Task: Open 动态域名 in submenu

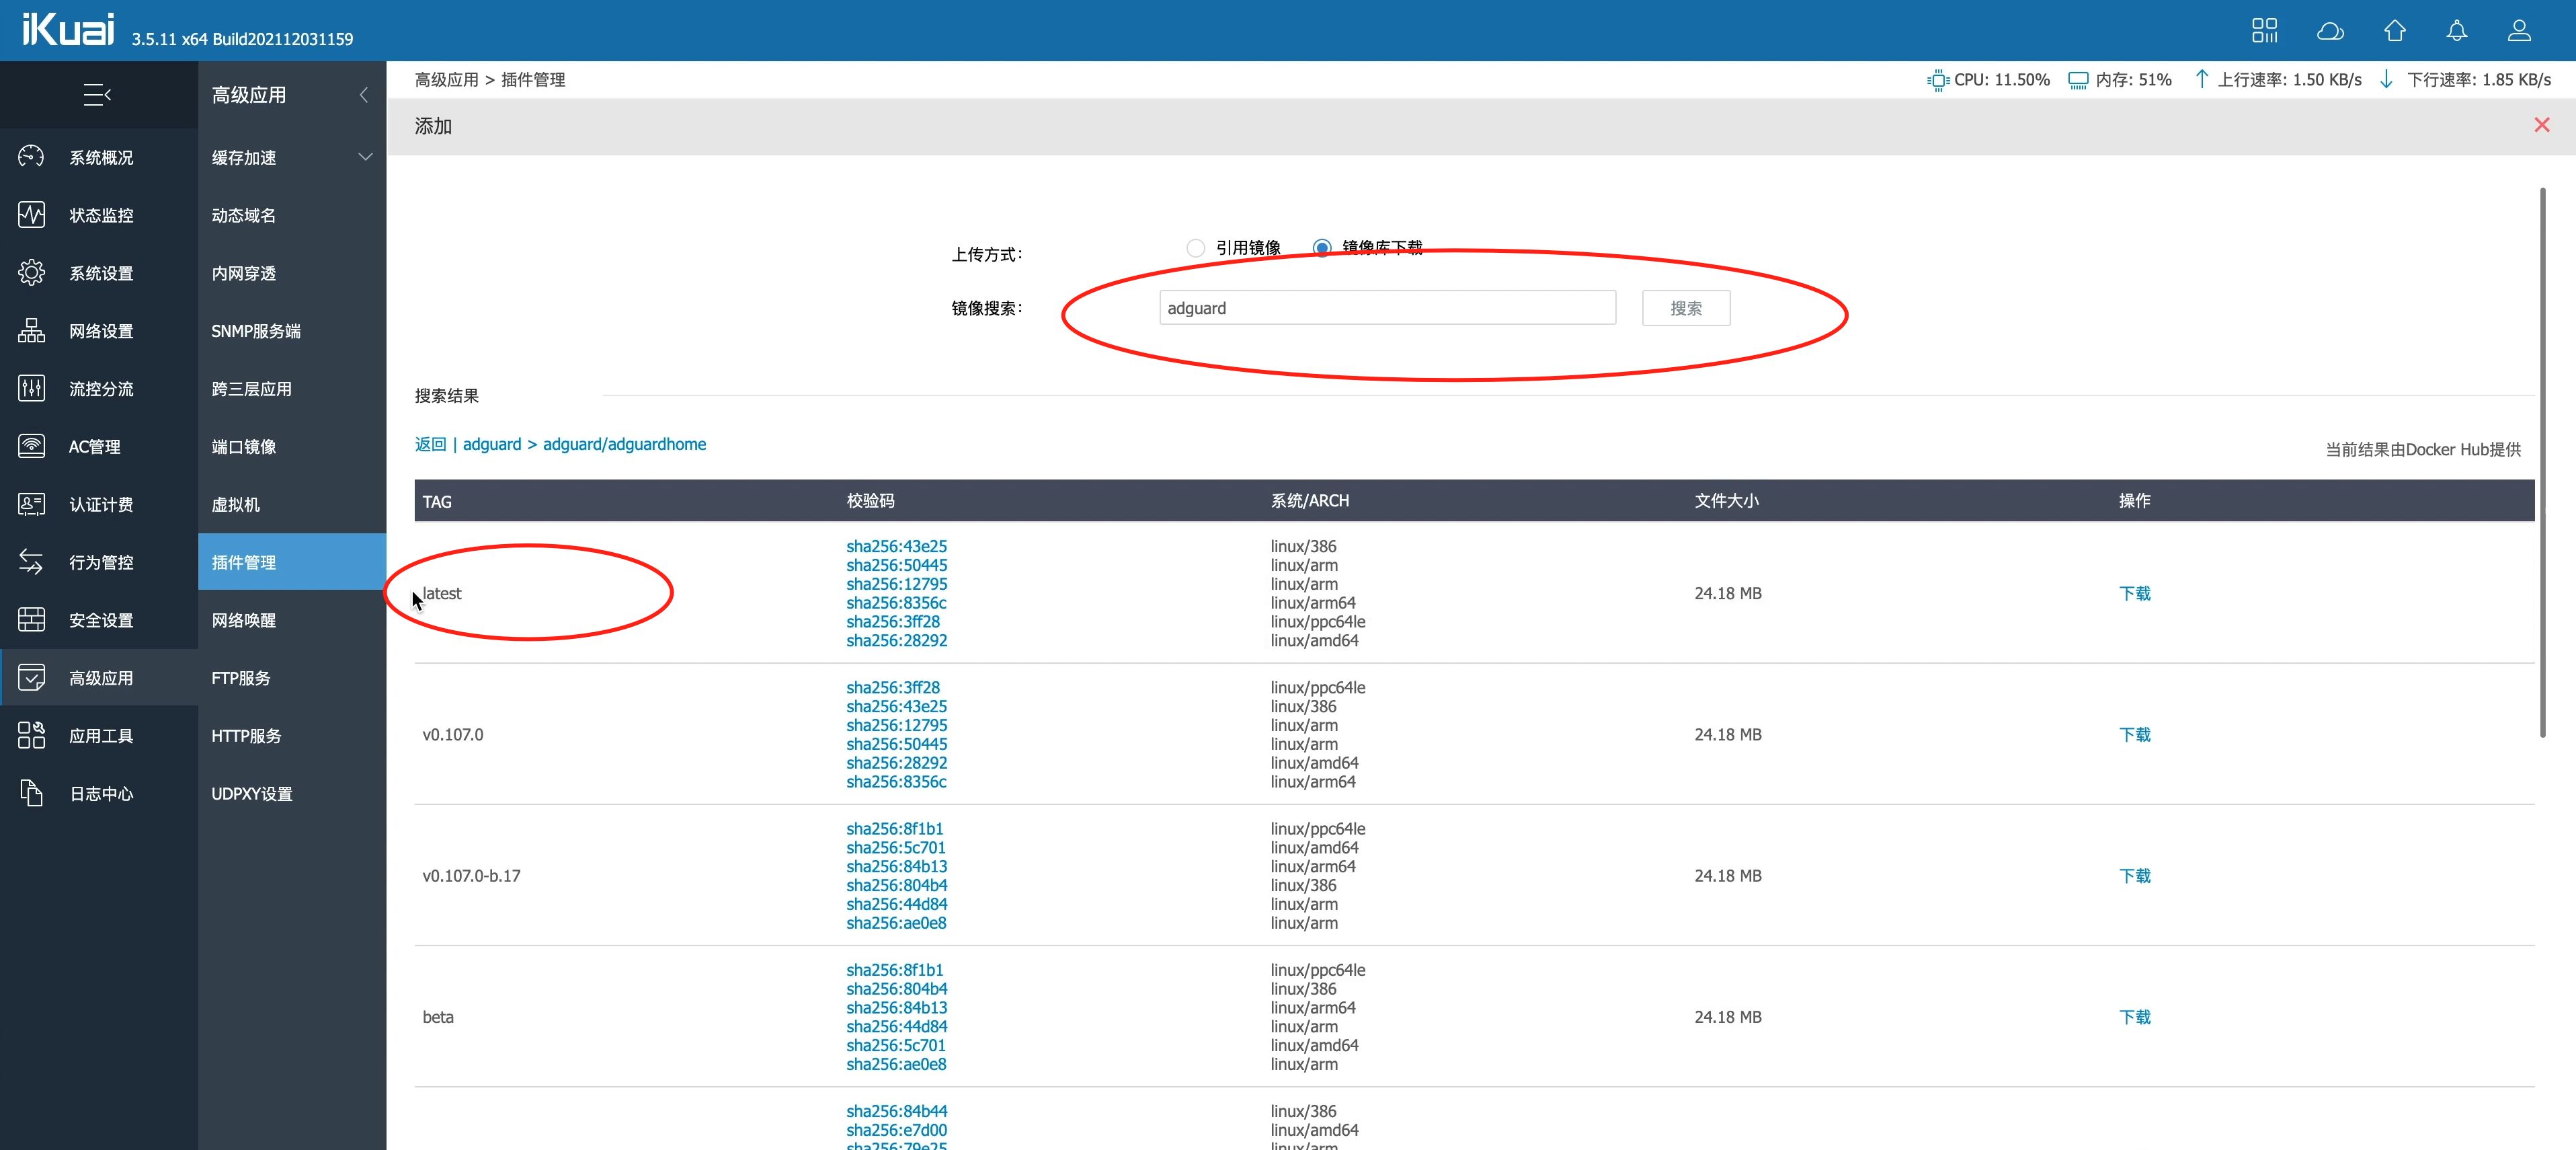Action: click(x=243, y=215)
